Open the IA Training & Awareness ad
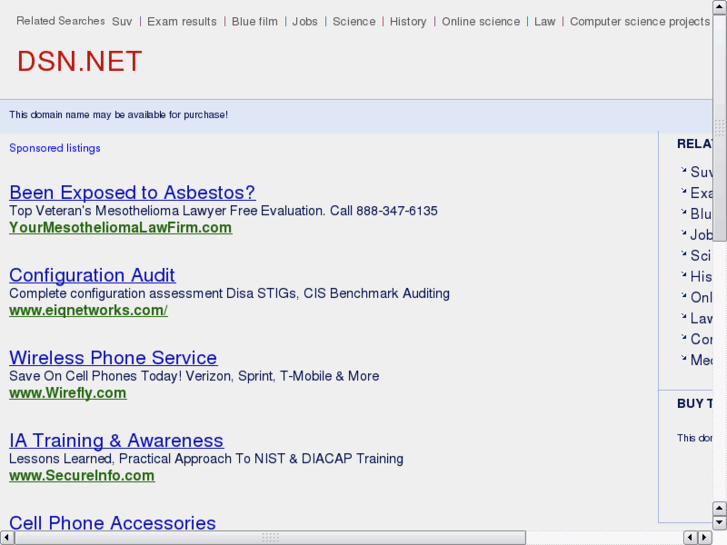Viewport: 727px width, 545px height. [116, 440]
